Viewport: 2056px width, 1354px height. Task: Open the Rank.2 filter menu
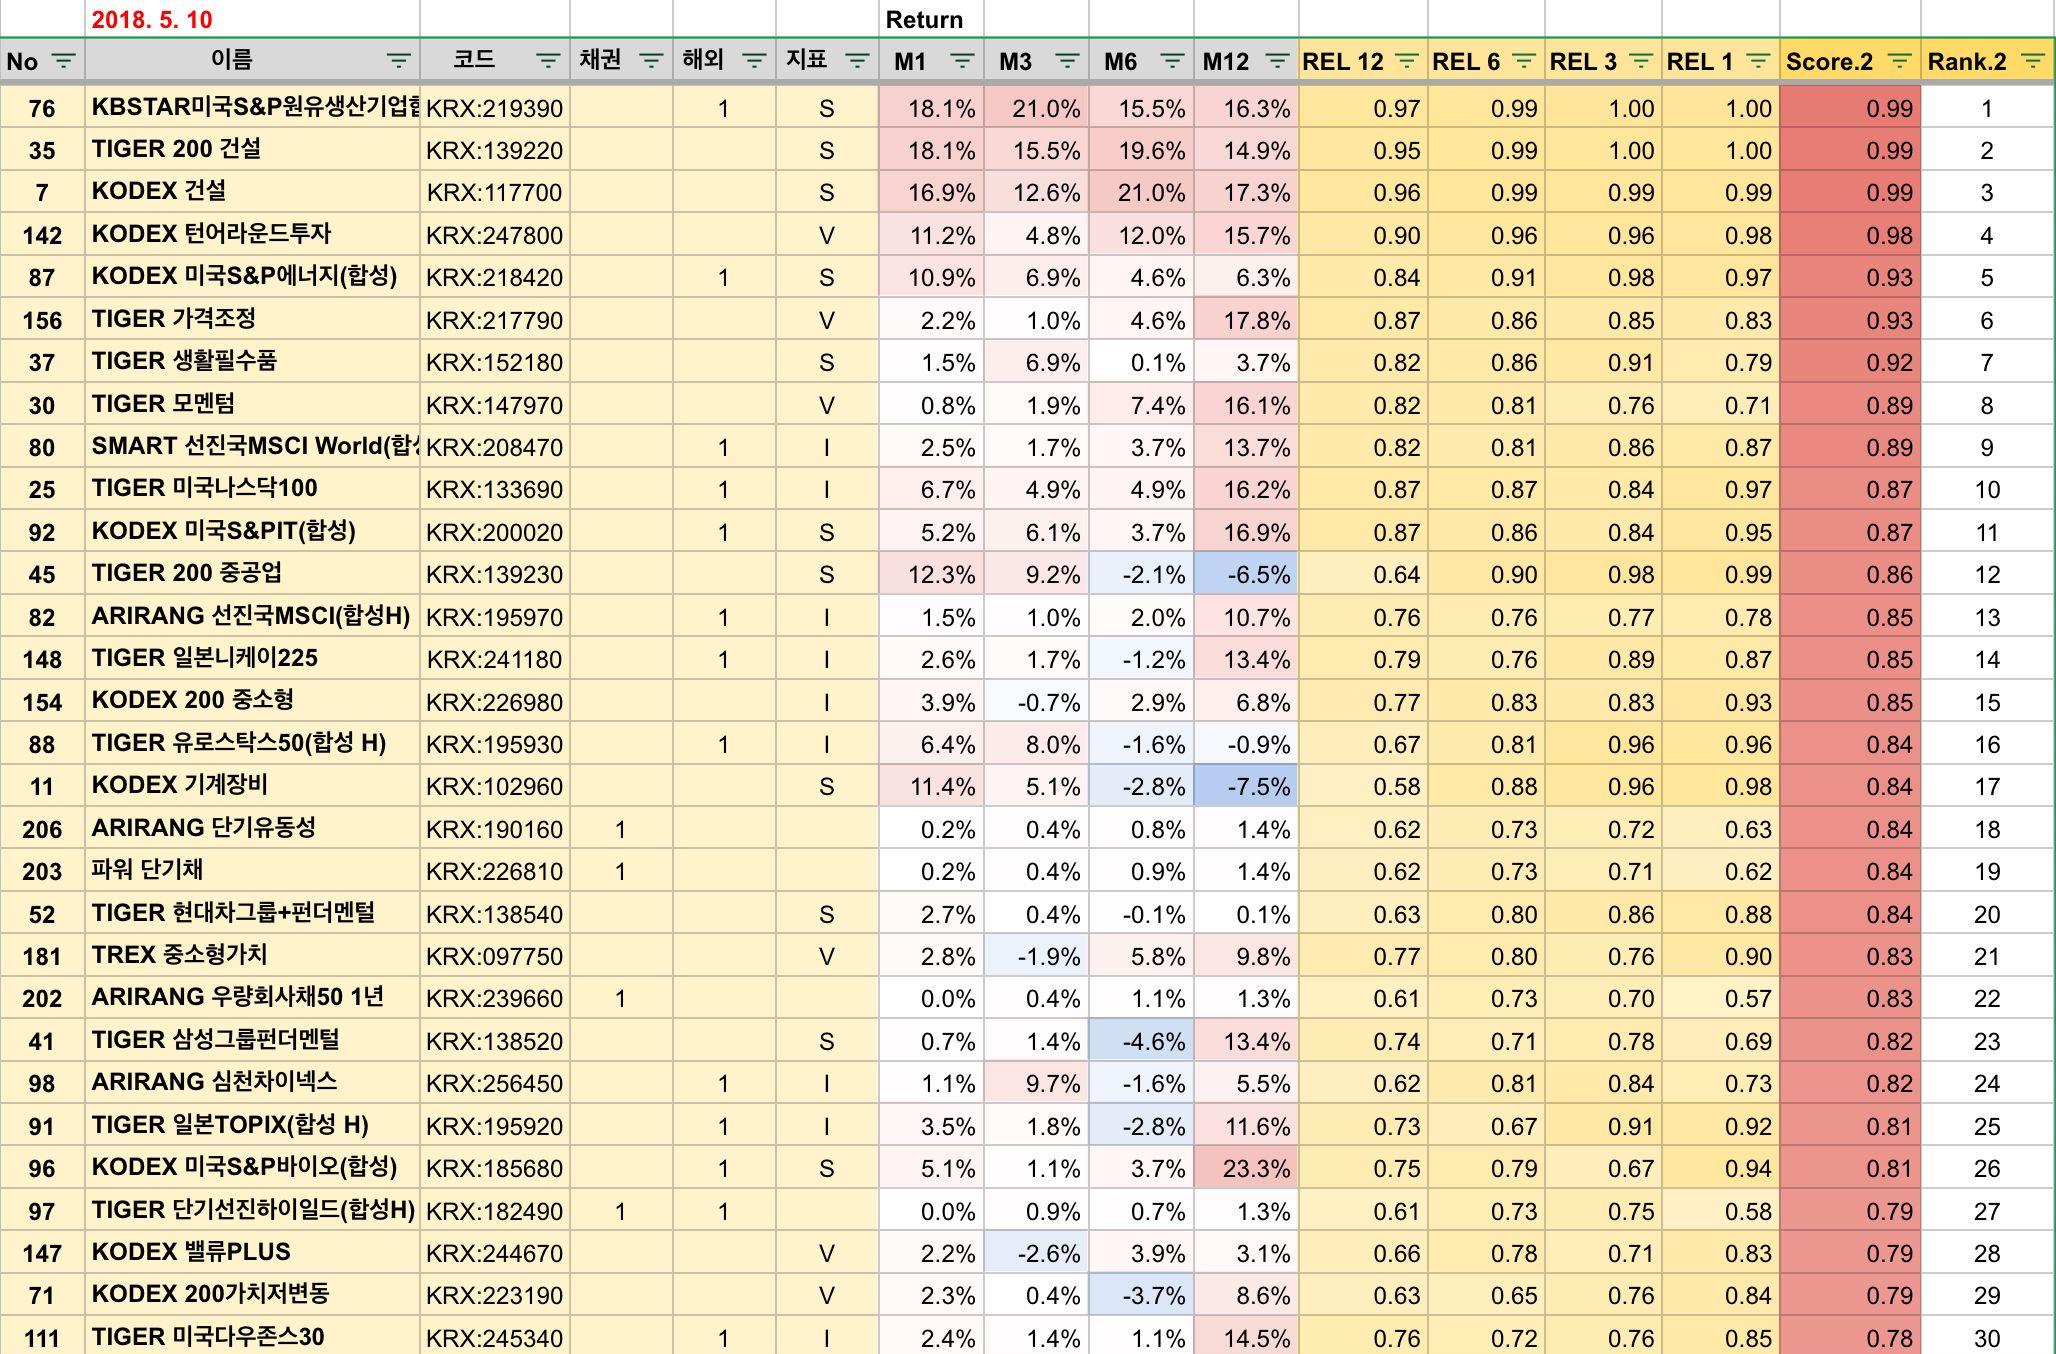coord(2032,61)
